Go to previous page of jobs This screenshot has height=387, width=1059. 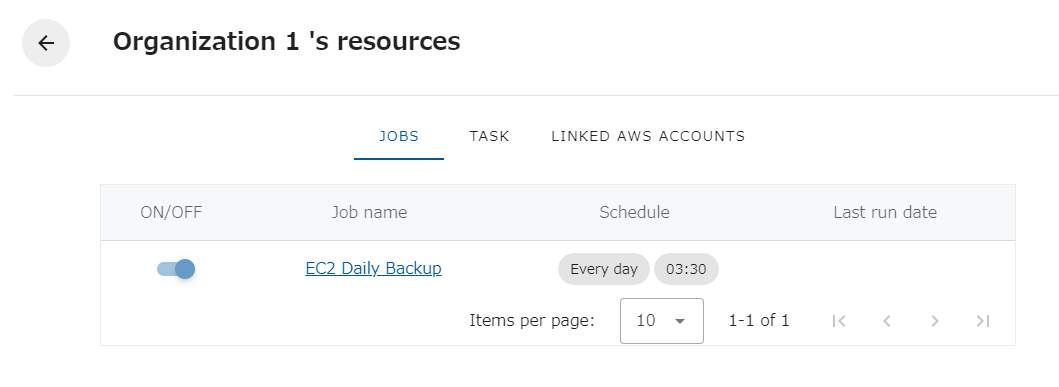[x=887, y=321]
